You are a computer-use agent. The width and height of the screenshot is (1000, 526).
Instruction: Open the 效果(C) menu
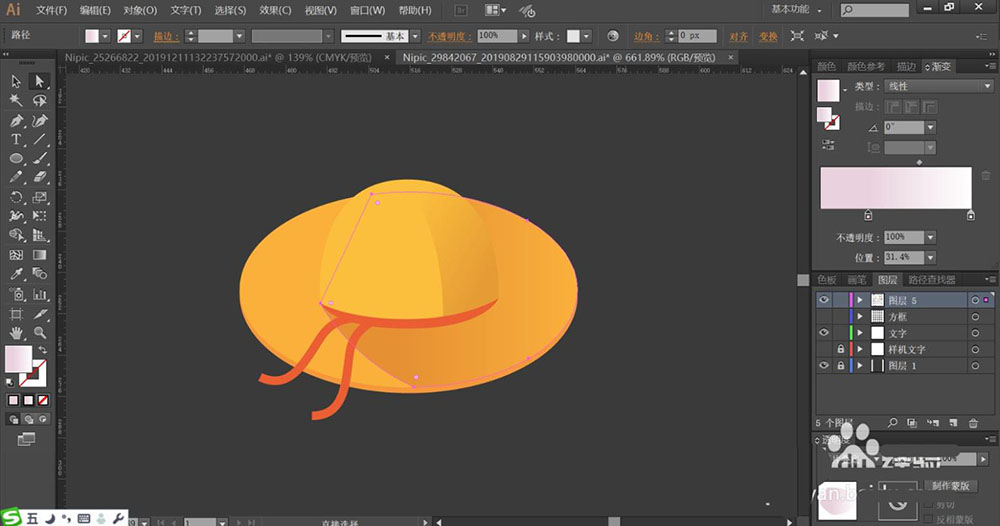(x=275, y=10)
